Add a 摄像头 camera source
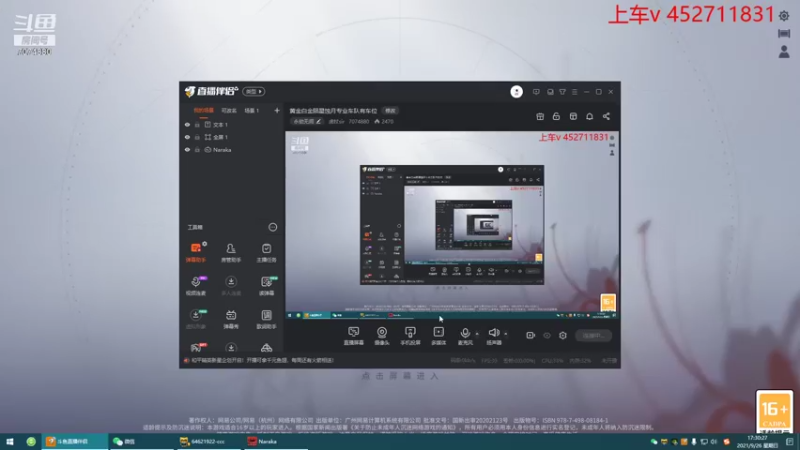This screenshot has width=800, height=450. click(x=382, y=336)
